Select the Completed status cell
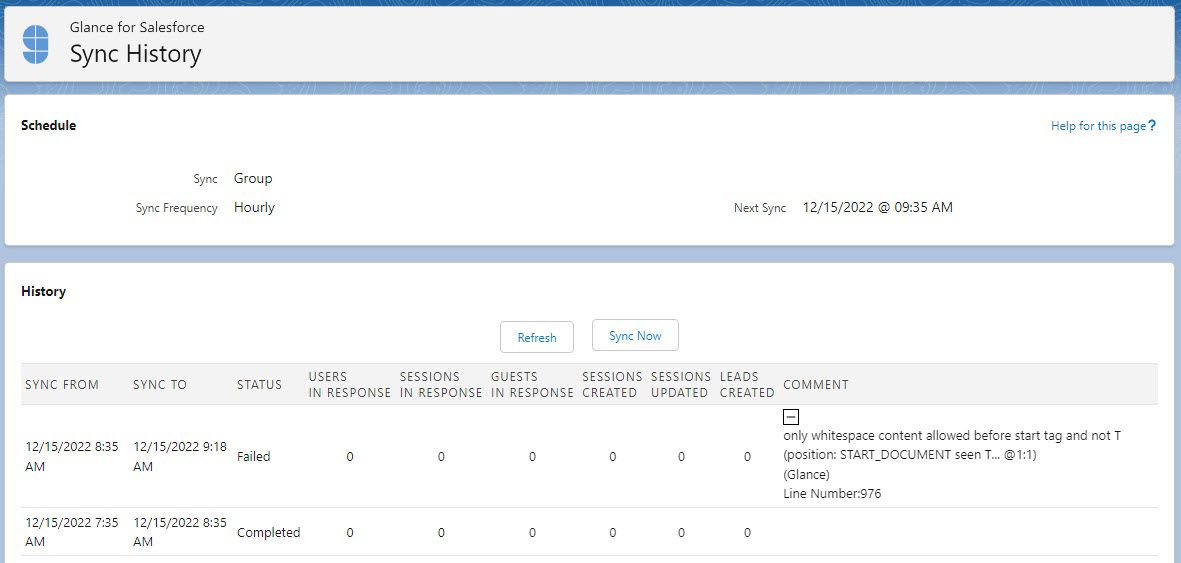 point(268,533)
